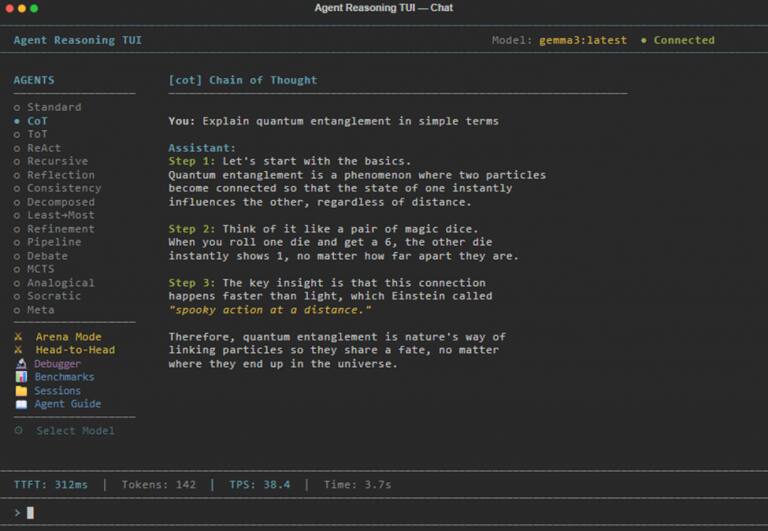This screenshot has height=531, width=768.
Task: Click the crossed swords icon beside Arena Mode
Action: (x=19, y=337)
